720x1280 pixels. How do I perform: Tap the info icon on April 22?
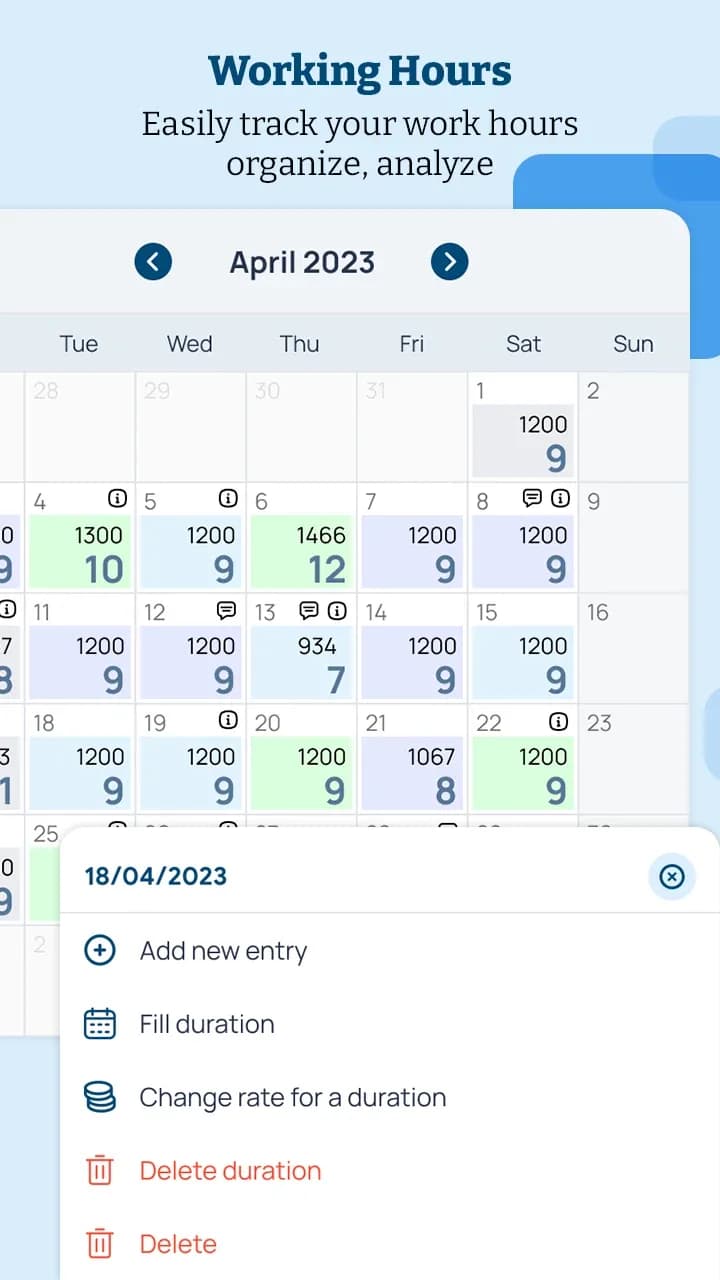[559, 720]
